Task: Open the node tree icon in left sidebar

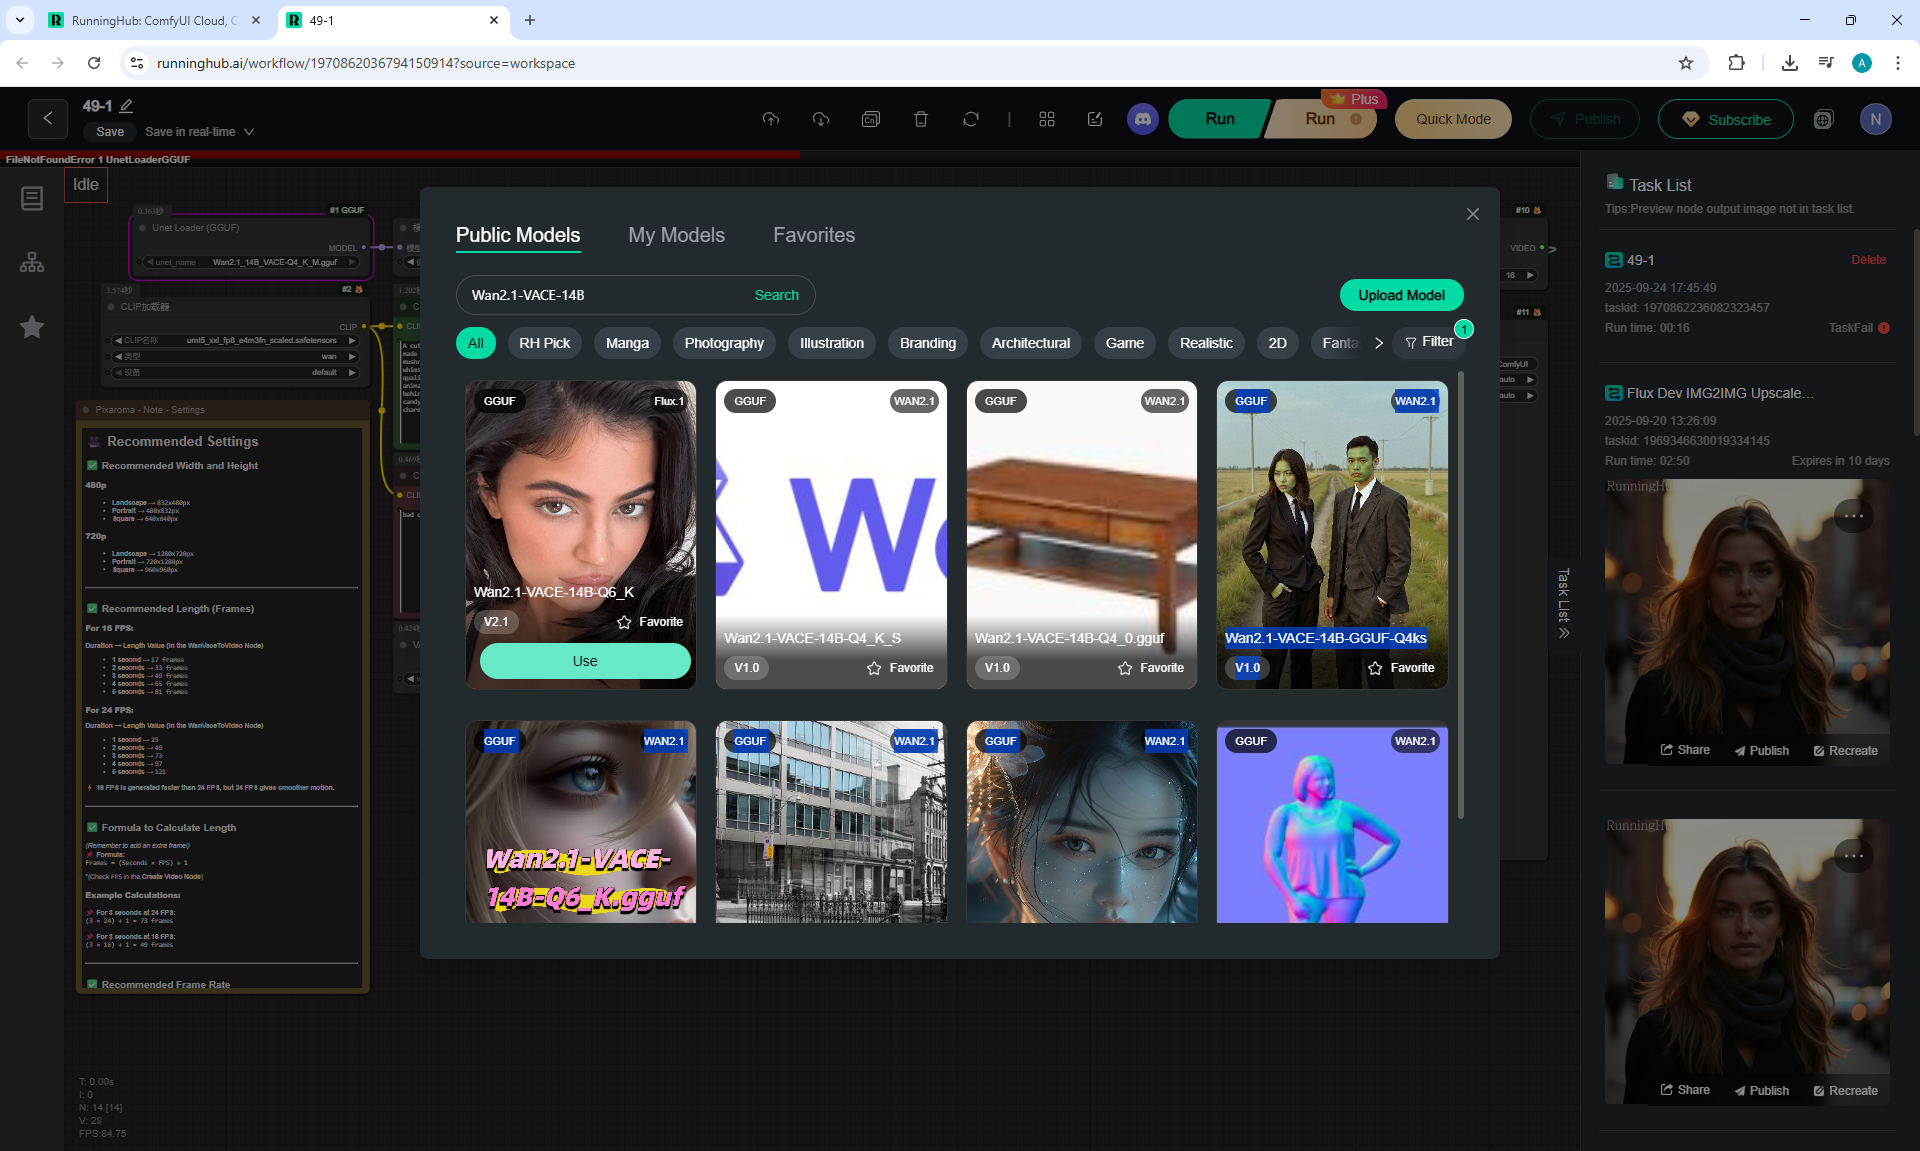Action: pyautogui.click(x=32, y=262)
